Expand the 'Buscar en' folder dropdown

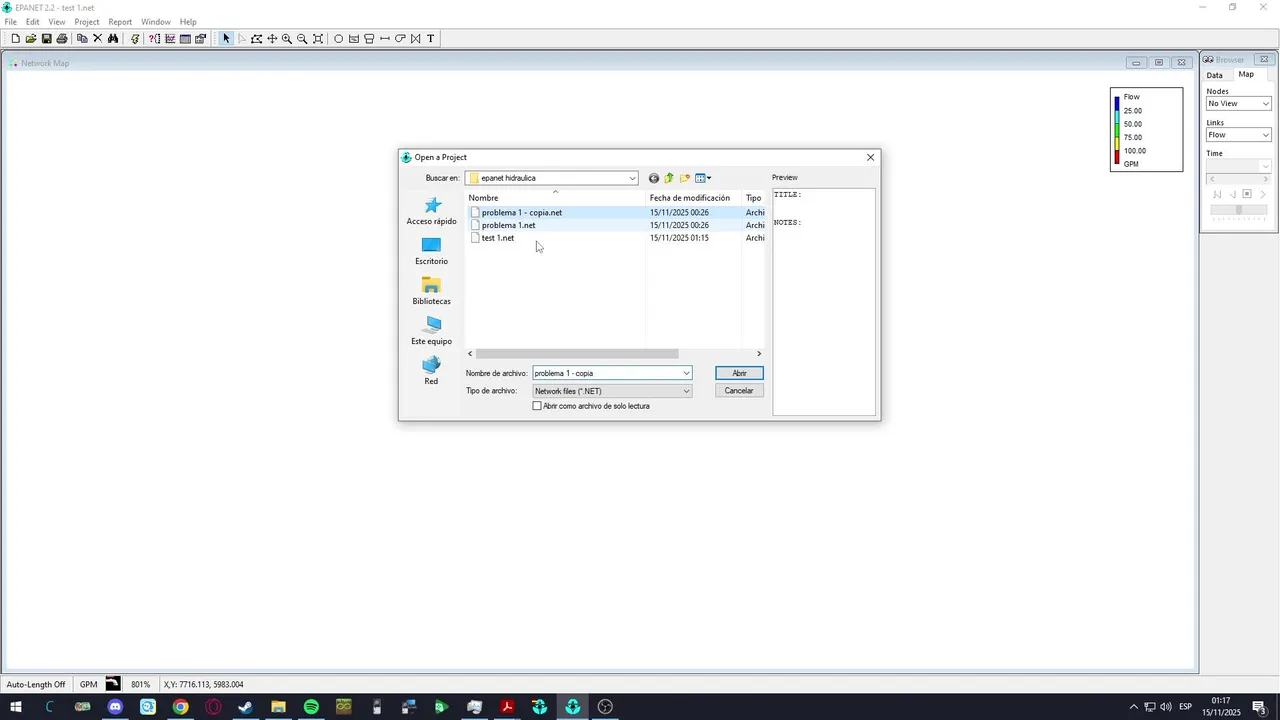point(632,178)
